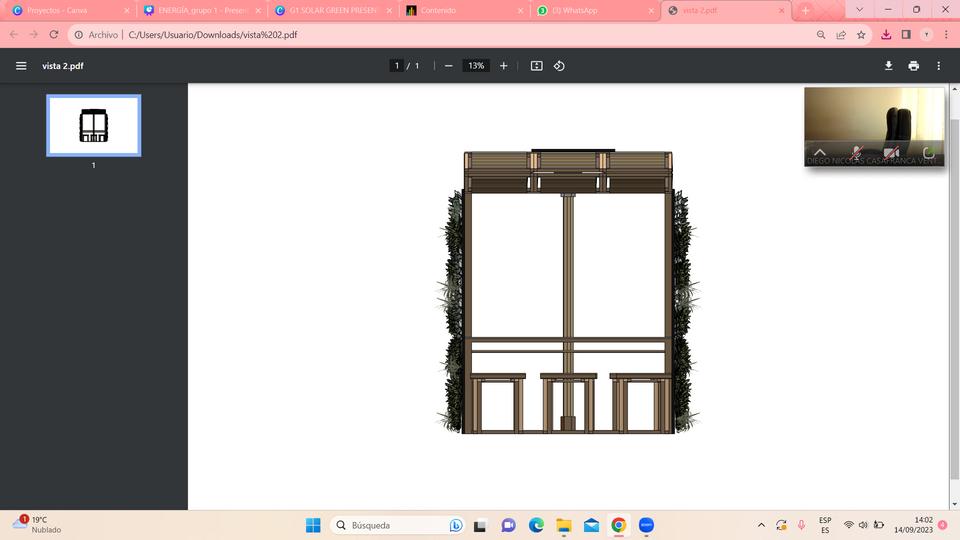
Task: Zoom in with the plus button
Action: click(x=503, y=66)
